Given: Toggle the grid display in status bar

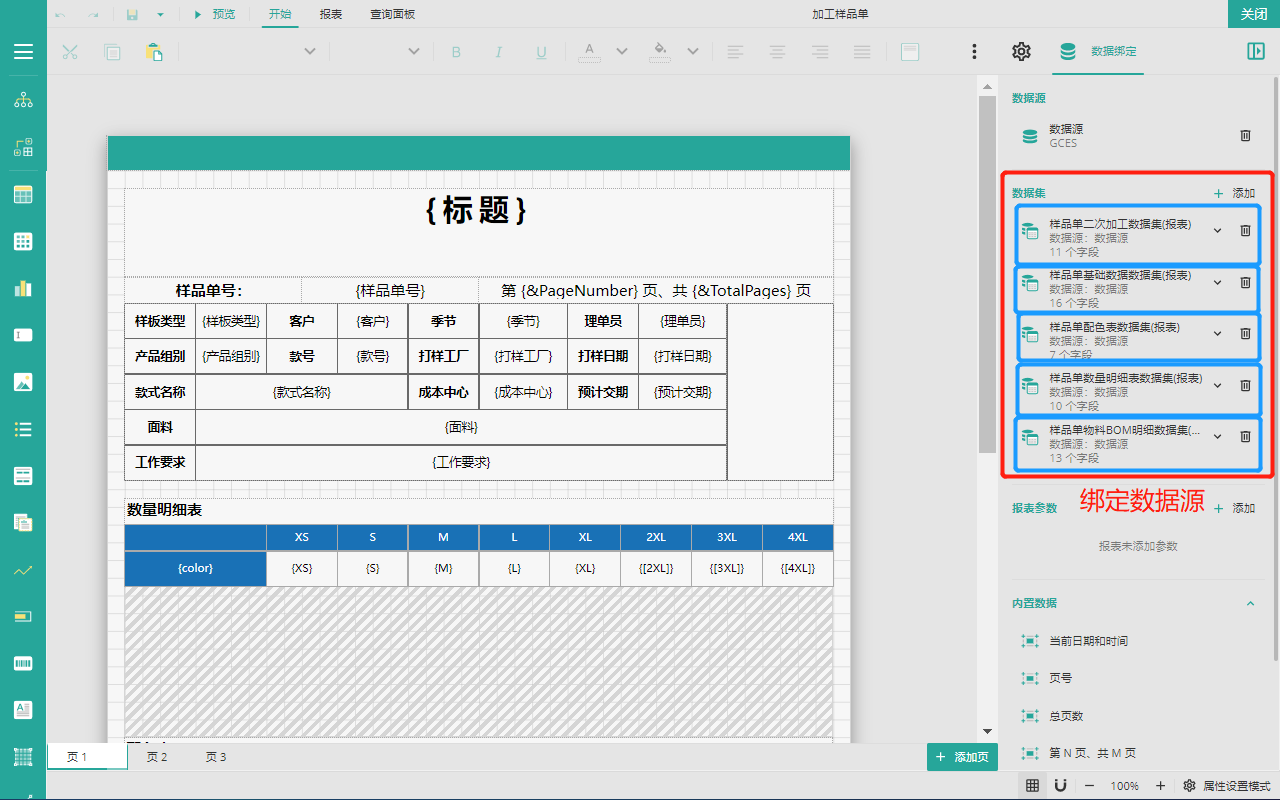Looking at the screenshot, I should (1033, 786).
